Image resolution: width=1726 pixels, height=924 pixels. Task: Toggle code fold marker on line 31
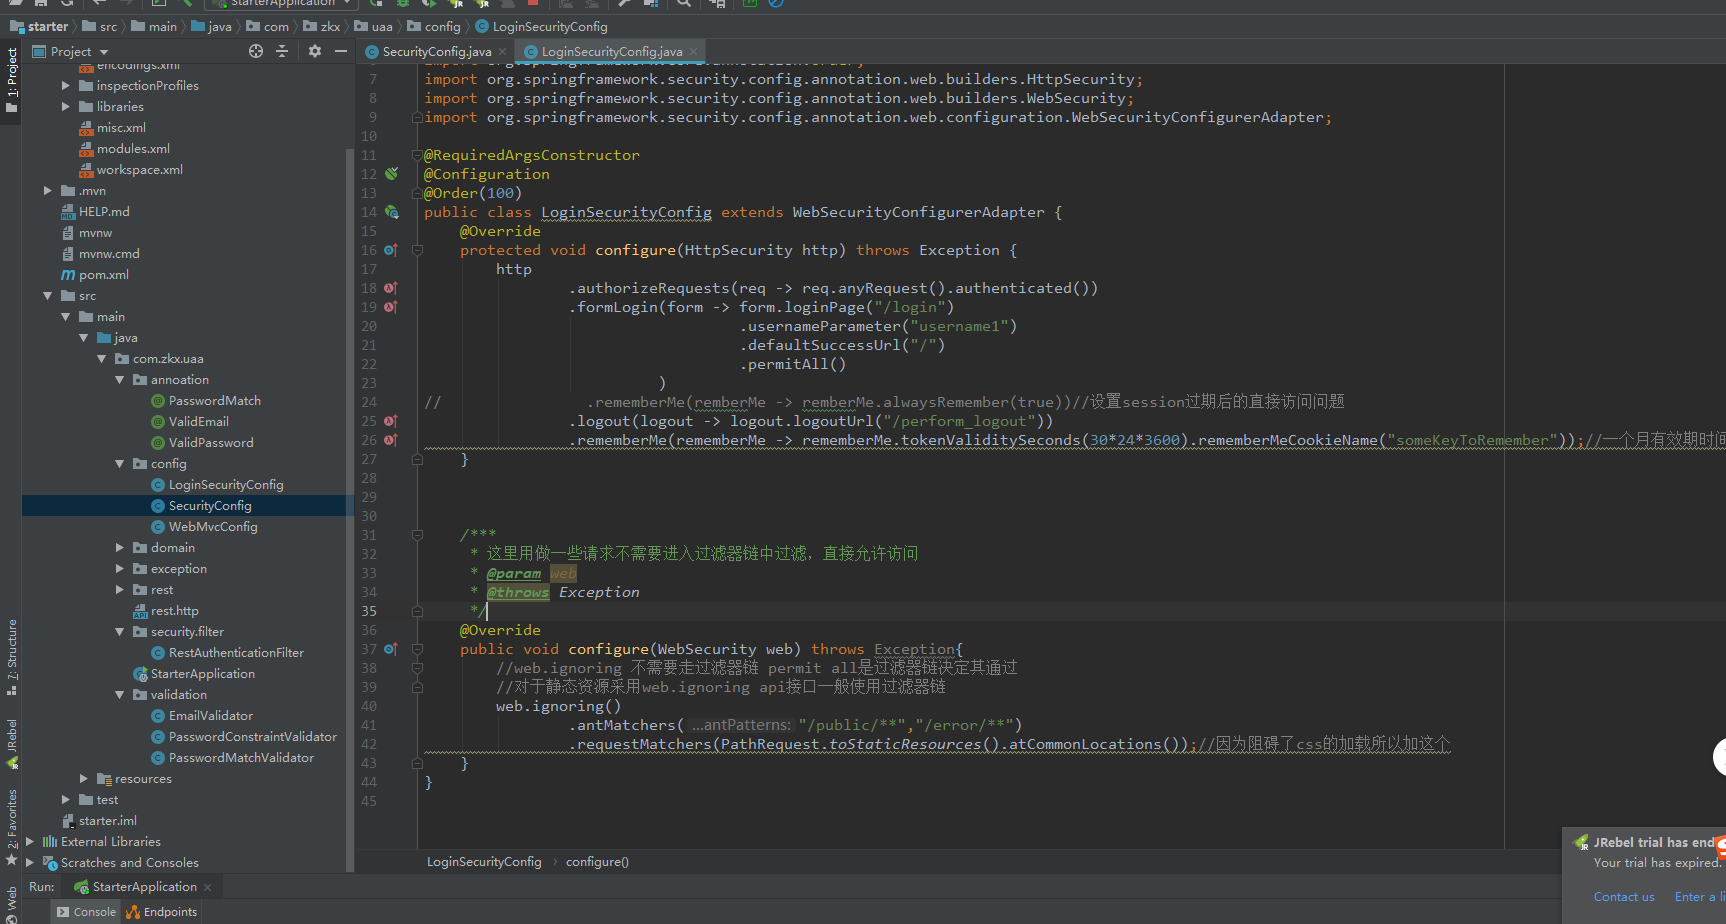click(418, 535)
